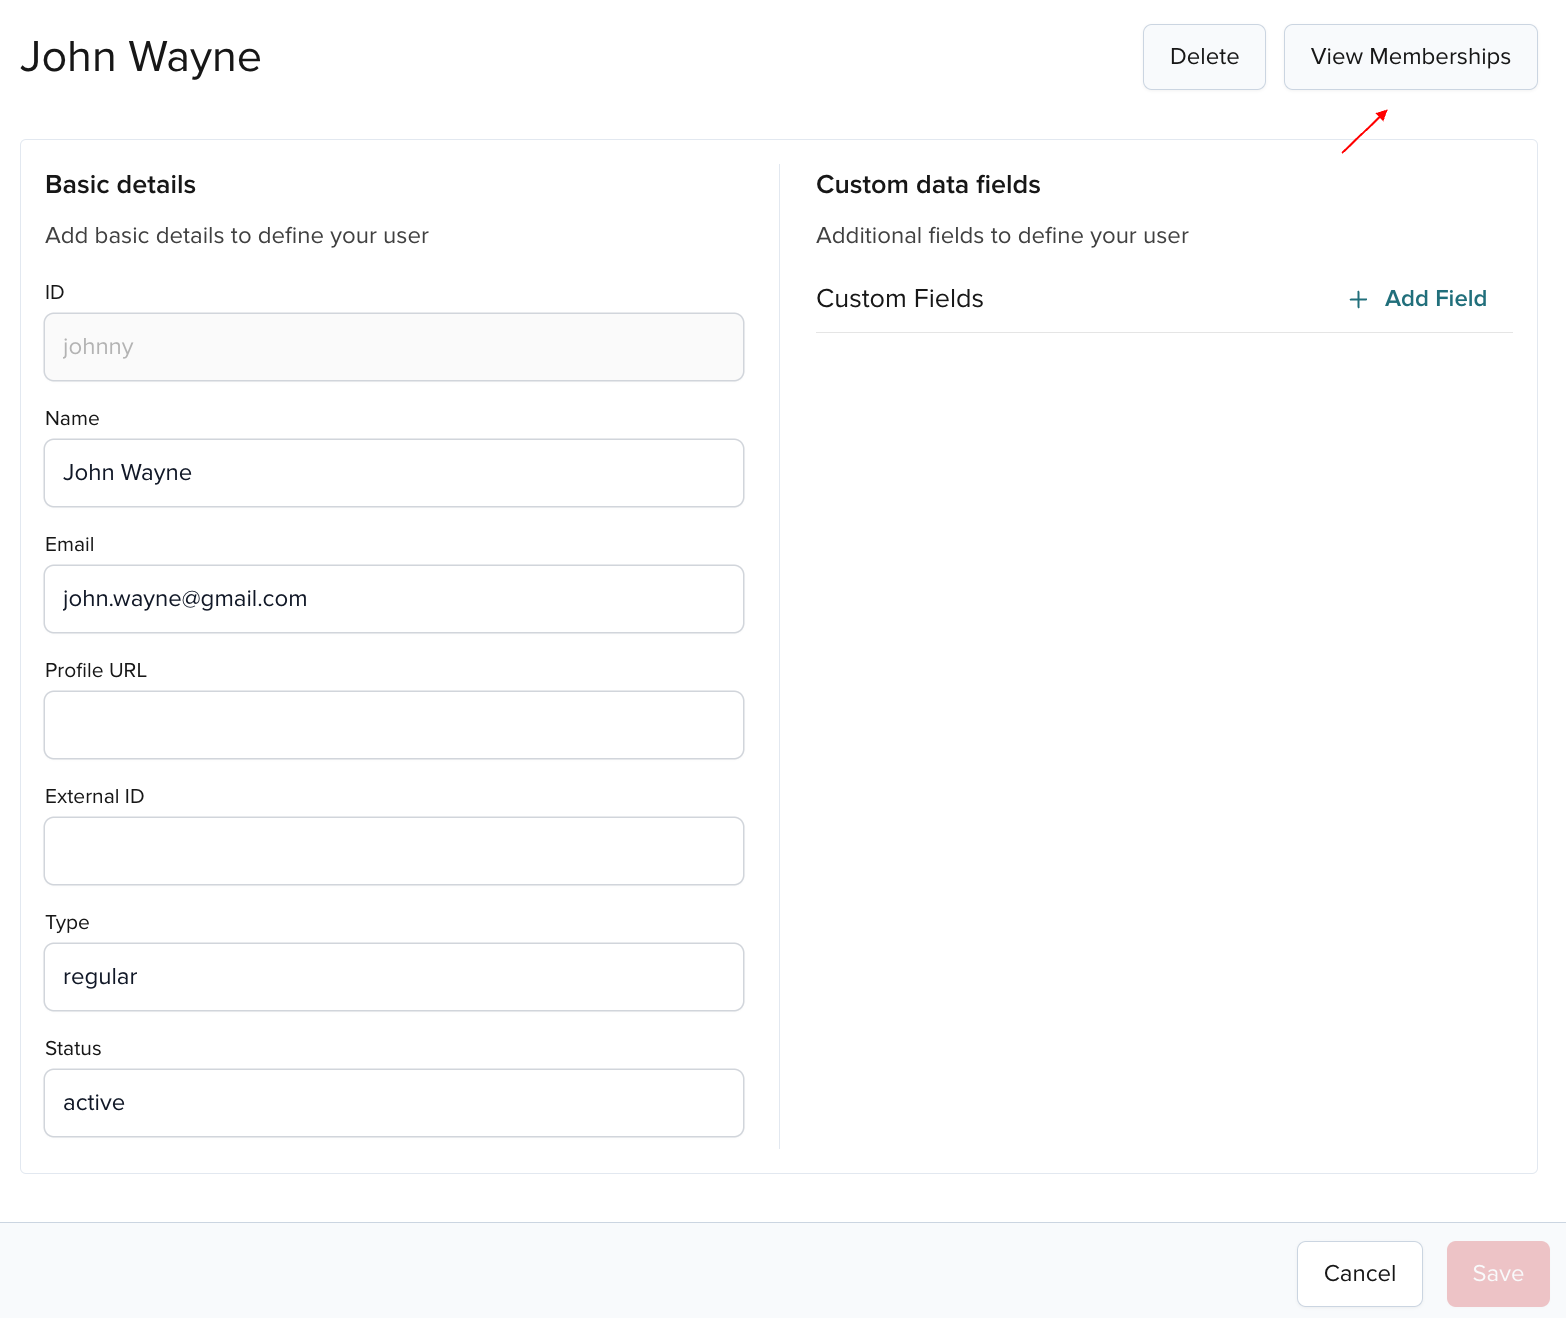Select the empty Profile URL field
1566x1318 pixels.
(394, 725)
